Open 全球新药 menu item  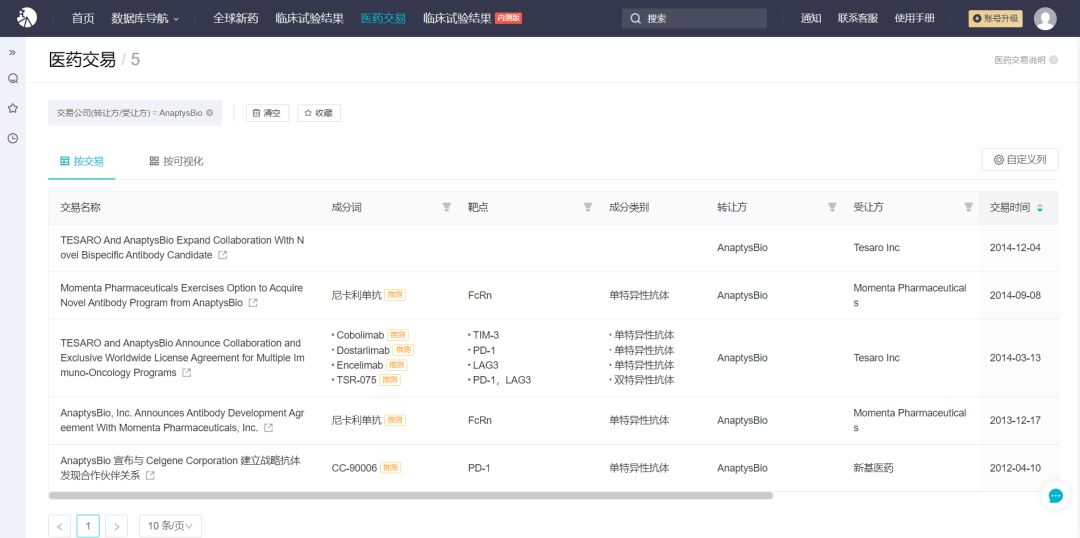point(236,19)
